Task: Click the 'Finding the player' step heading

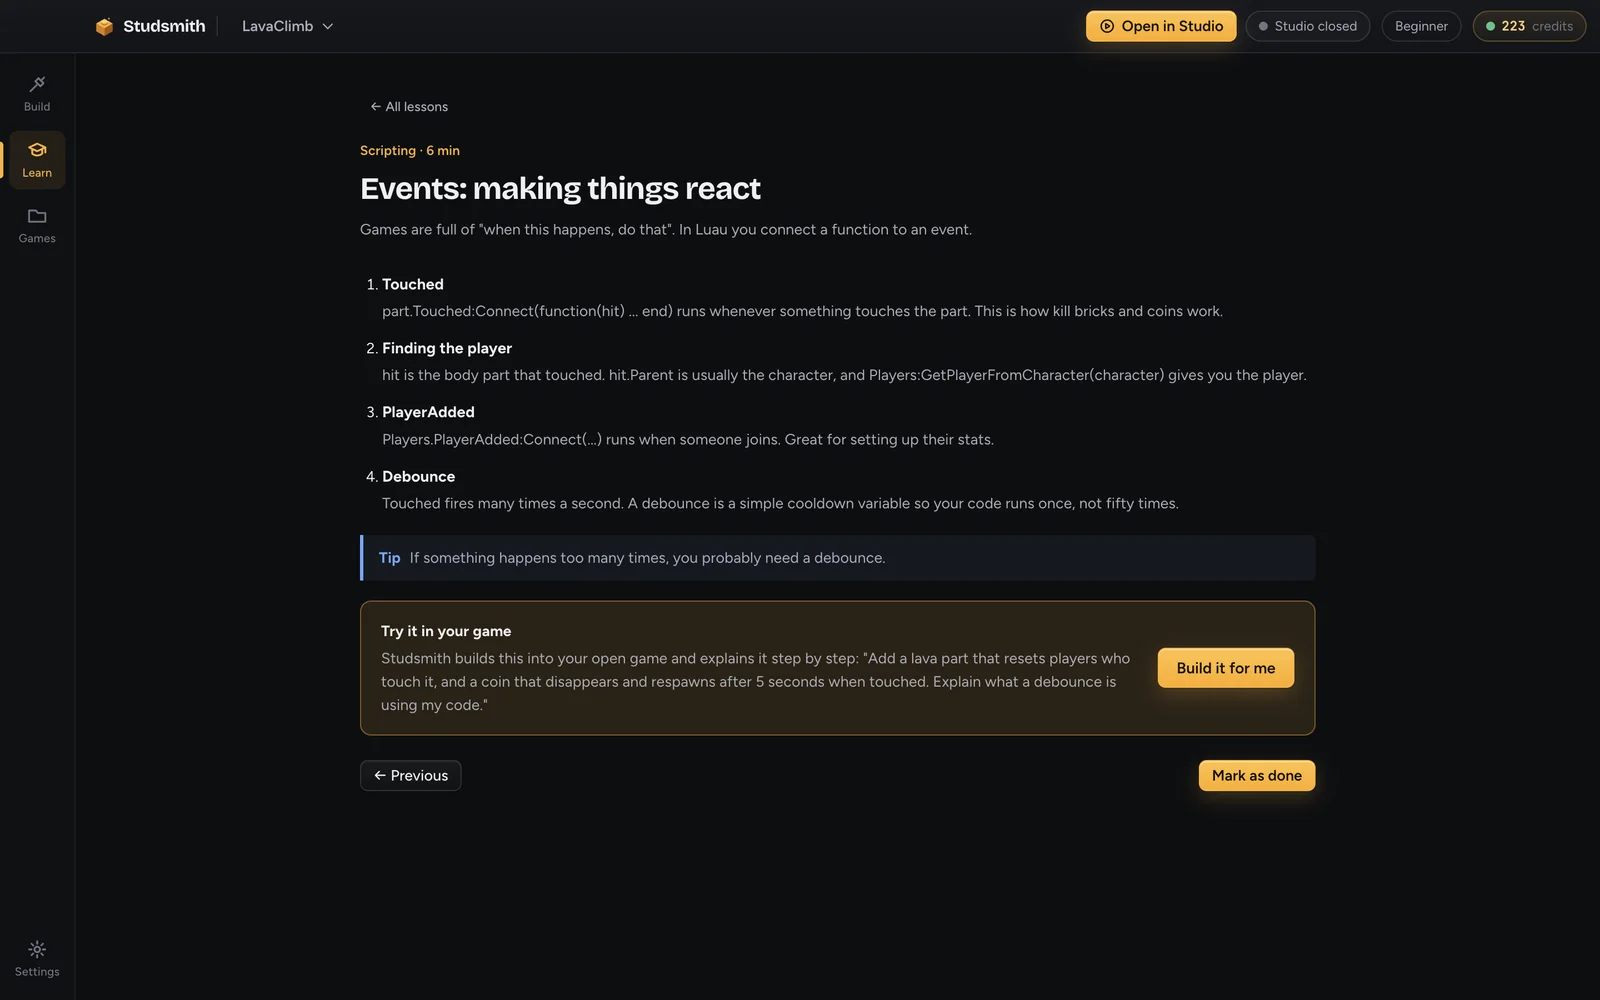Action: (x=447, y=349)
